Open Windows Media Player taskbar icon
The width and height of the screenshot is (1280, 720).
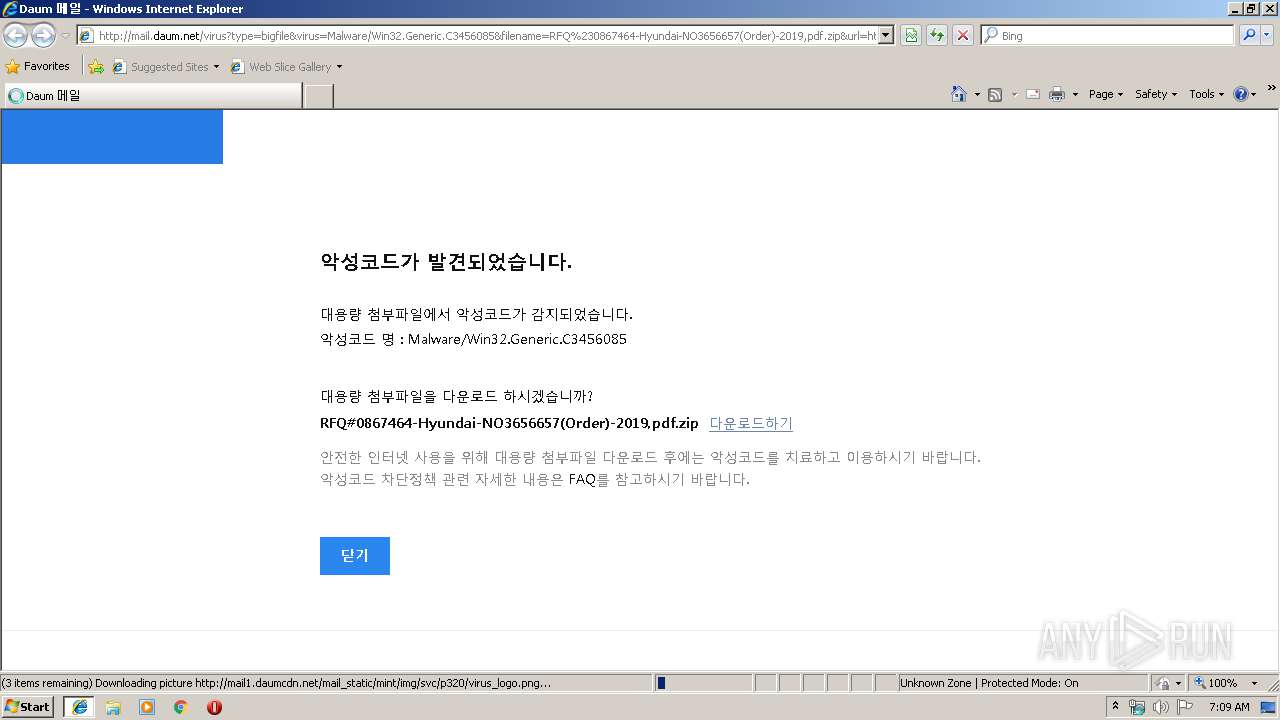click(147, 707)
